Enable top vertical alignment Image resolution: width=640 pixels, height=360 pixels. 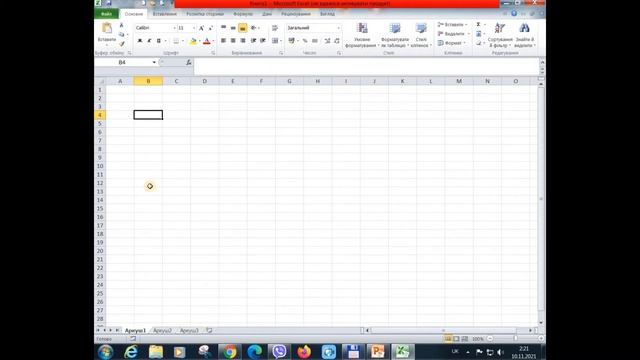[x=223, y=28]
